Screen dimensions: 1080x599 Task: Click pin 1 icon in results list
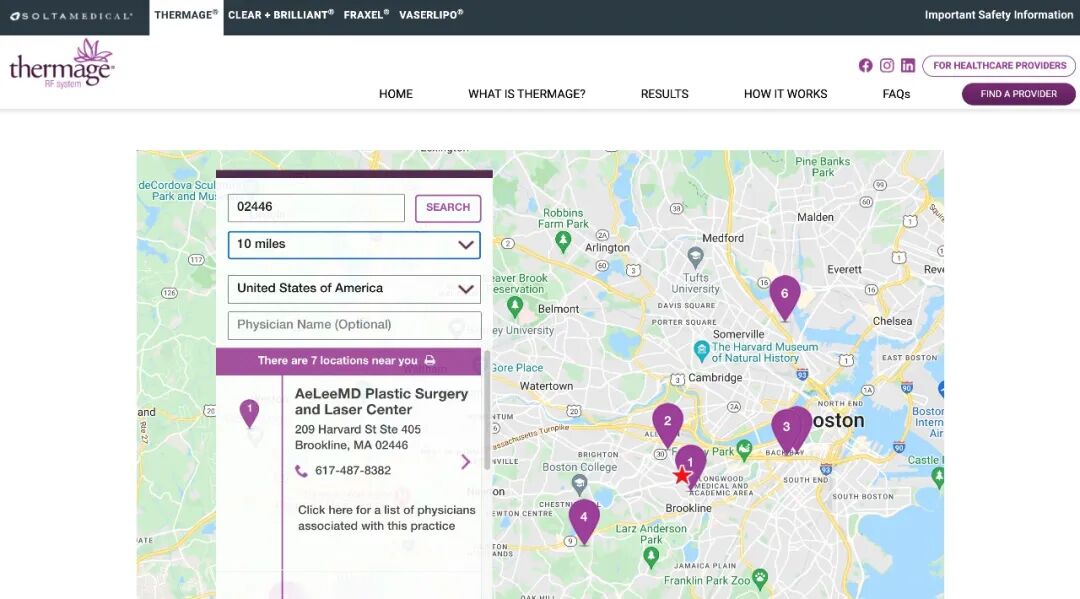click(x=249, y=413)
